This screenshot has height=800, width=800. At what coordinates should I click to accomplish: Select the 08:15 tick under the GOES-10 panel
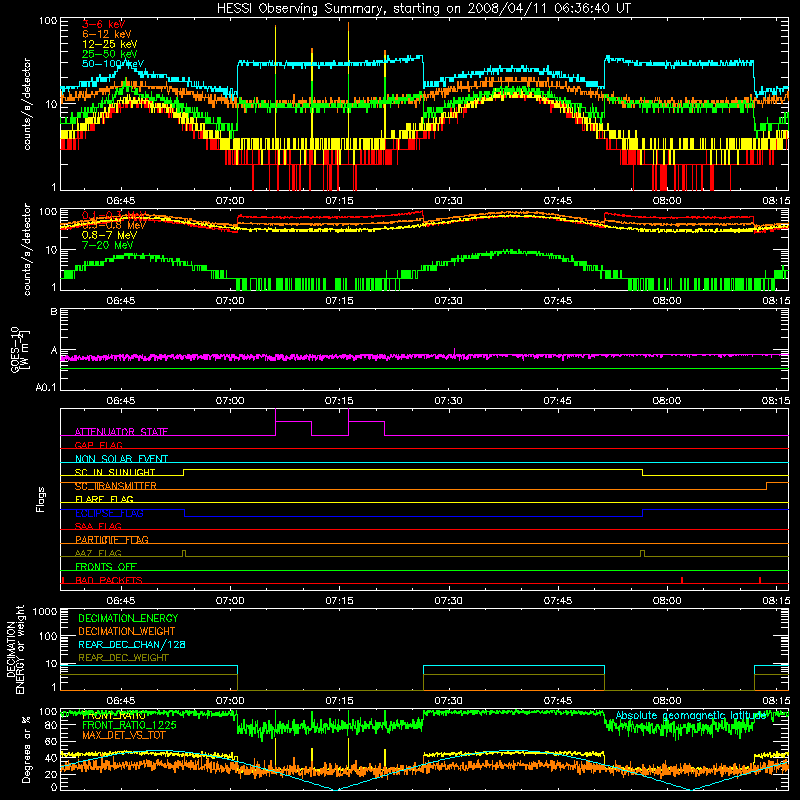[x=776, y=400]
